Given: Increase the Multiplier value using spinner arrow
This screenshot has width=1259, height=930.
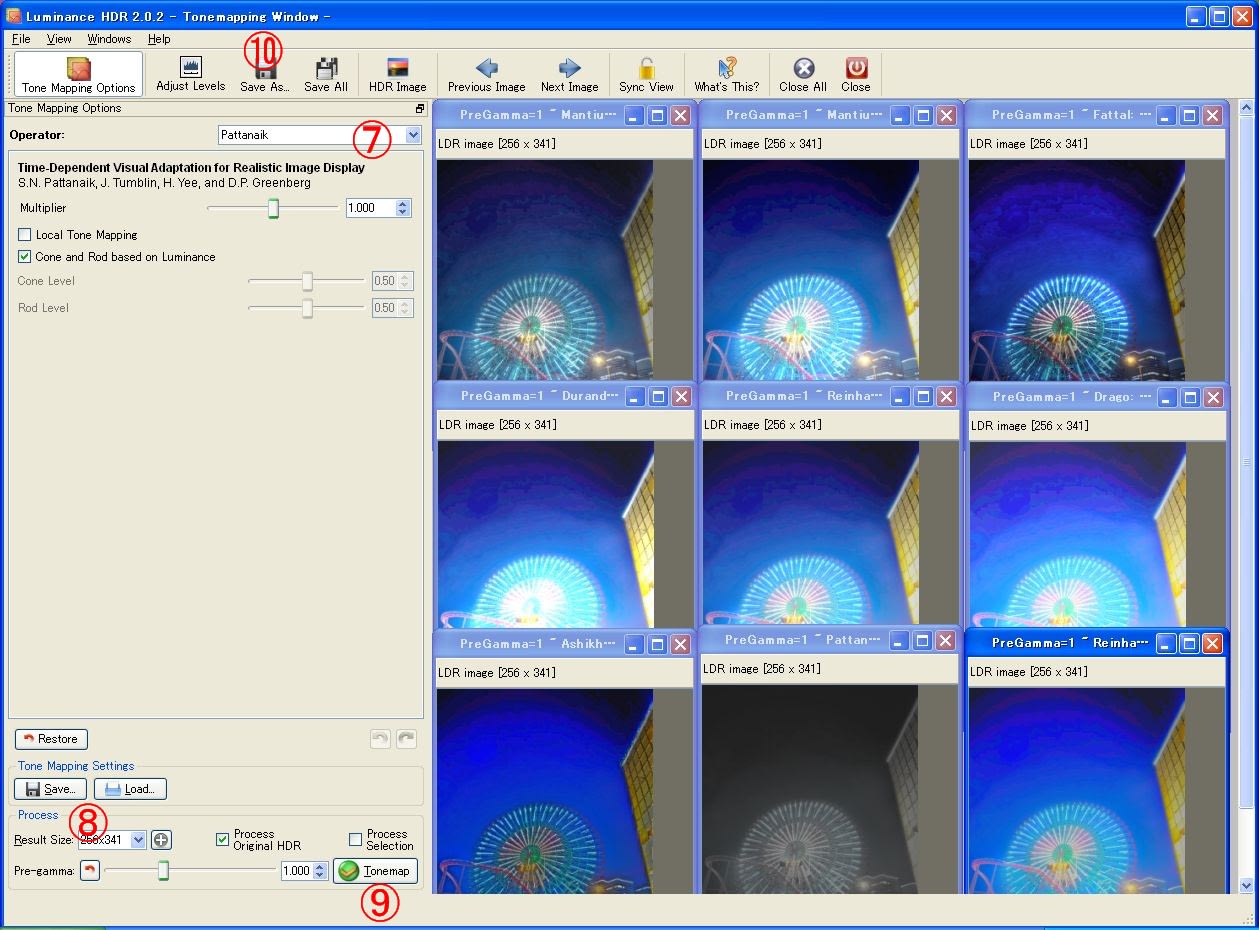Looking at the screenshot, I should click(403, 204).
